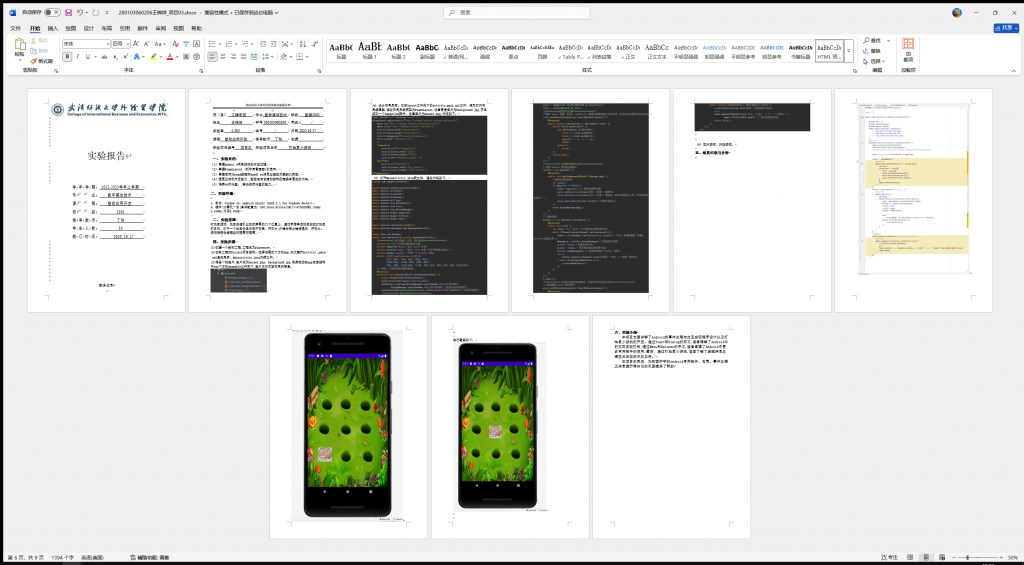Switch to print layout view in status bar
This screenshot has width=1024, height=565.
point(925,557)
